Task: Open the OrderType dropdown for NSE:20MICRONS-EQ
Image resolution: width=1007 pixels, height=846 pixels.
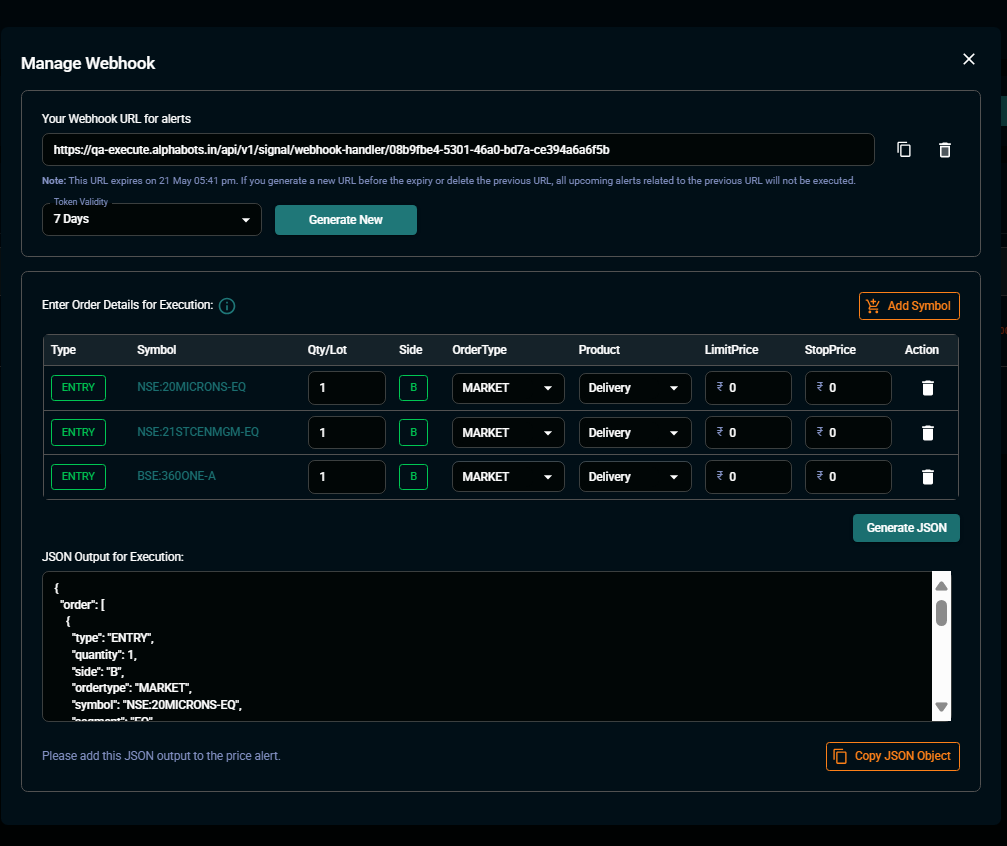Action: 508,388
